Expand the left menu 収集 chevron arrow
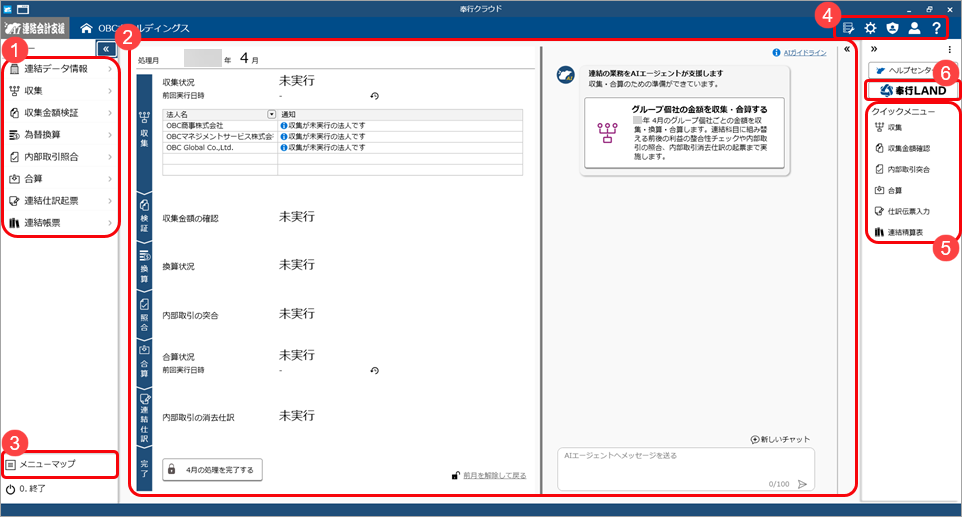The width and height of the screenshot is (962, 517). (x=110, y=91)
